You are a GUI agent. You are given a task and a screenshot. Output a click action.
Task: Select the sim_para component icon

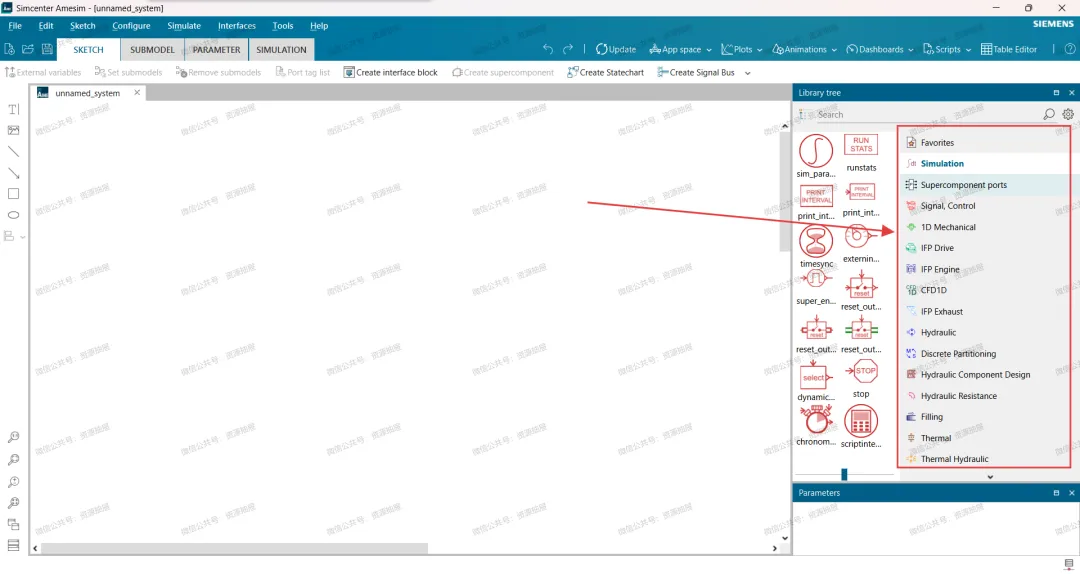click(816, 150)
